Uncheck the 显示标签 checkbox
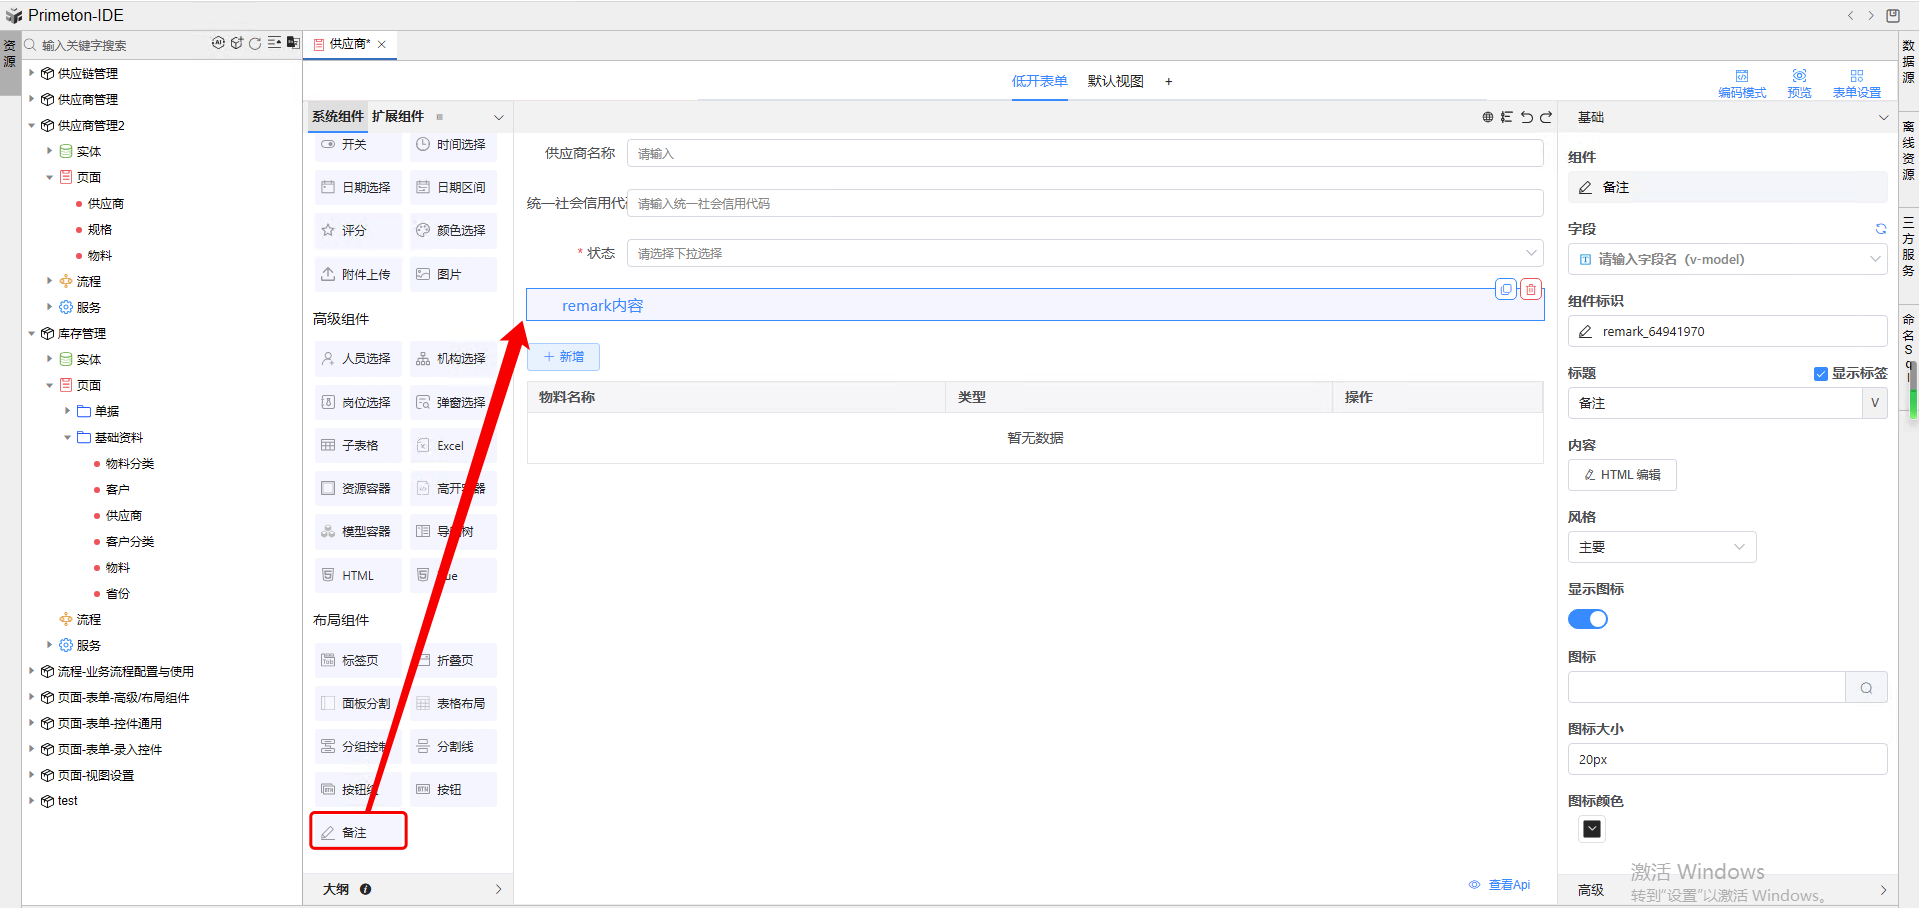The height and width of the screenshot is (908, 1919). (1821, 374)
